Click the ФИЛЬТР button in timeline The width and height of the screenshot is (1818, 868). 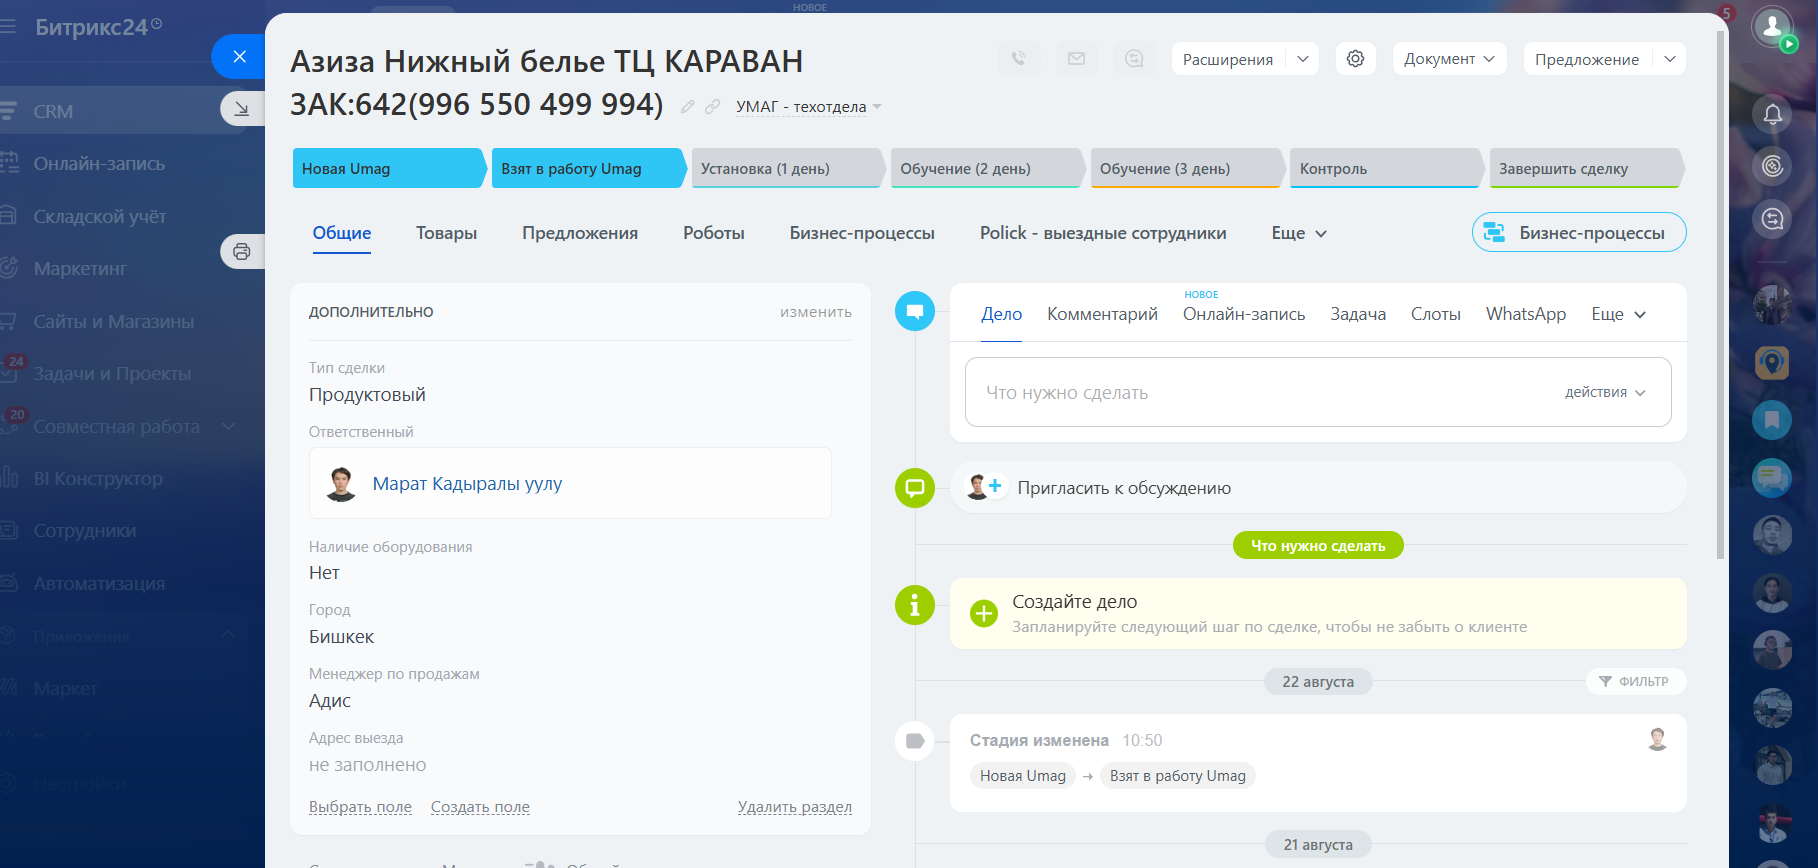point(1635,681)
